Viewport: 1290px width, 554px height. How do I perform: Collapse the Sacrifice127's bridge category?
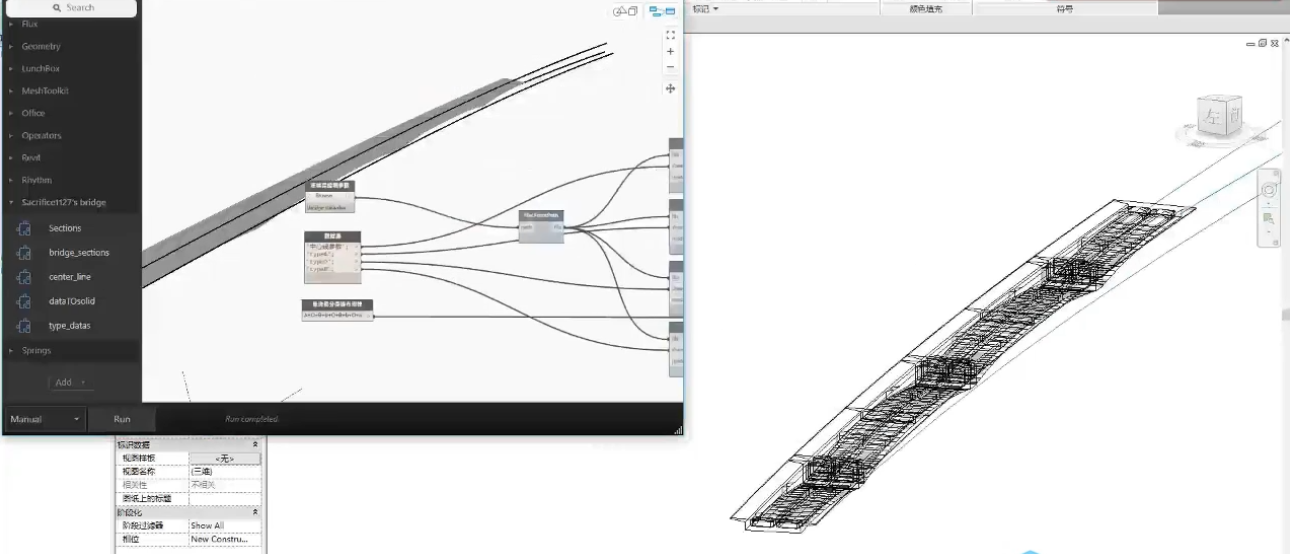pyautogui.click(x=63, y=202)
